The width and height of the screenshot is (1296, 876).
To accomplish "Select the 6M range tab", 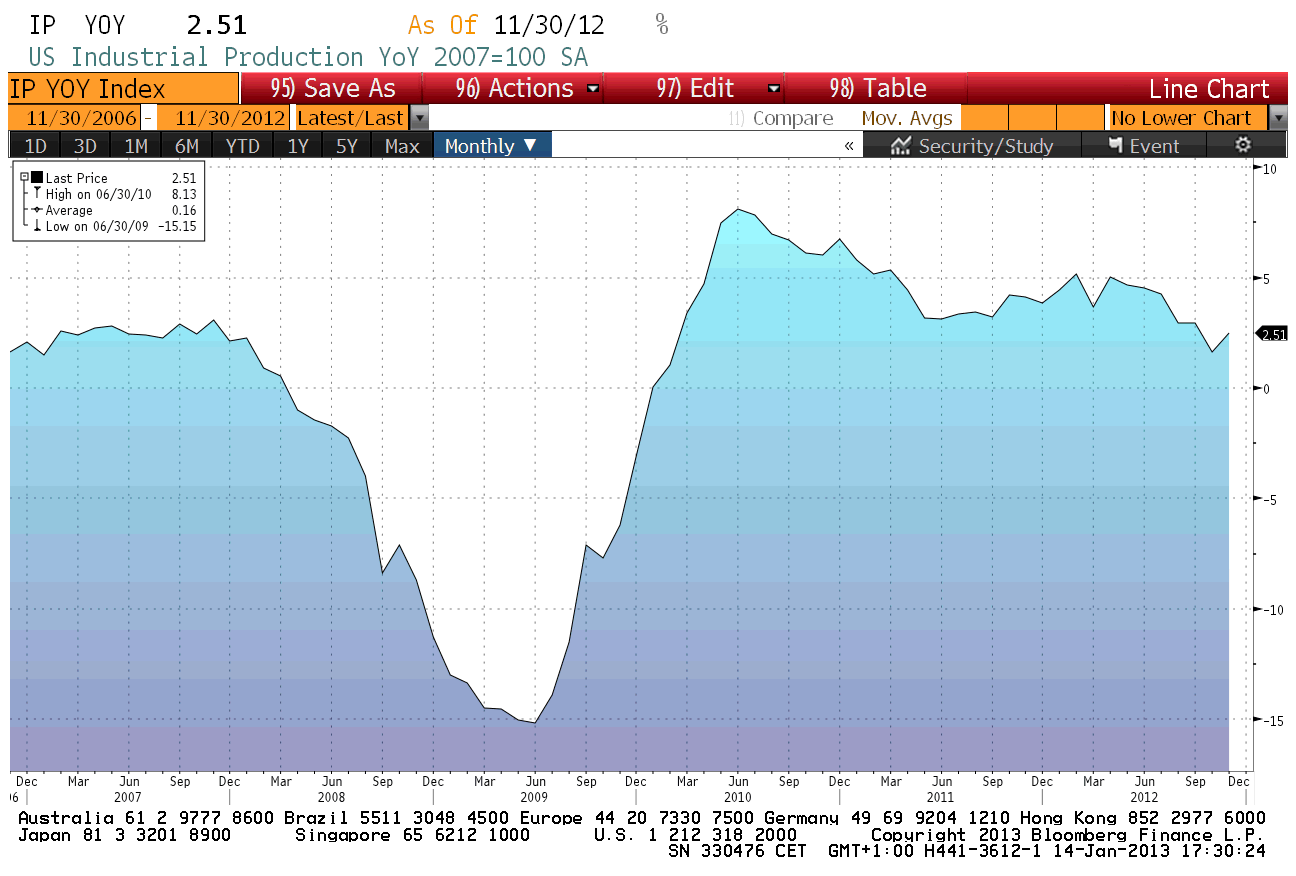I will point(187,146).
